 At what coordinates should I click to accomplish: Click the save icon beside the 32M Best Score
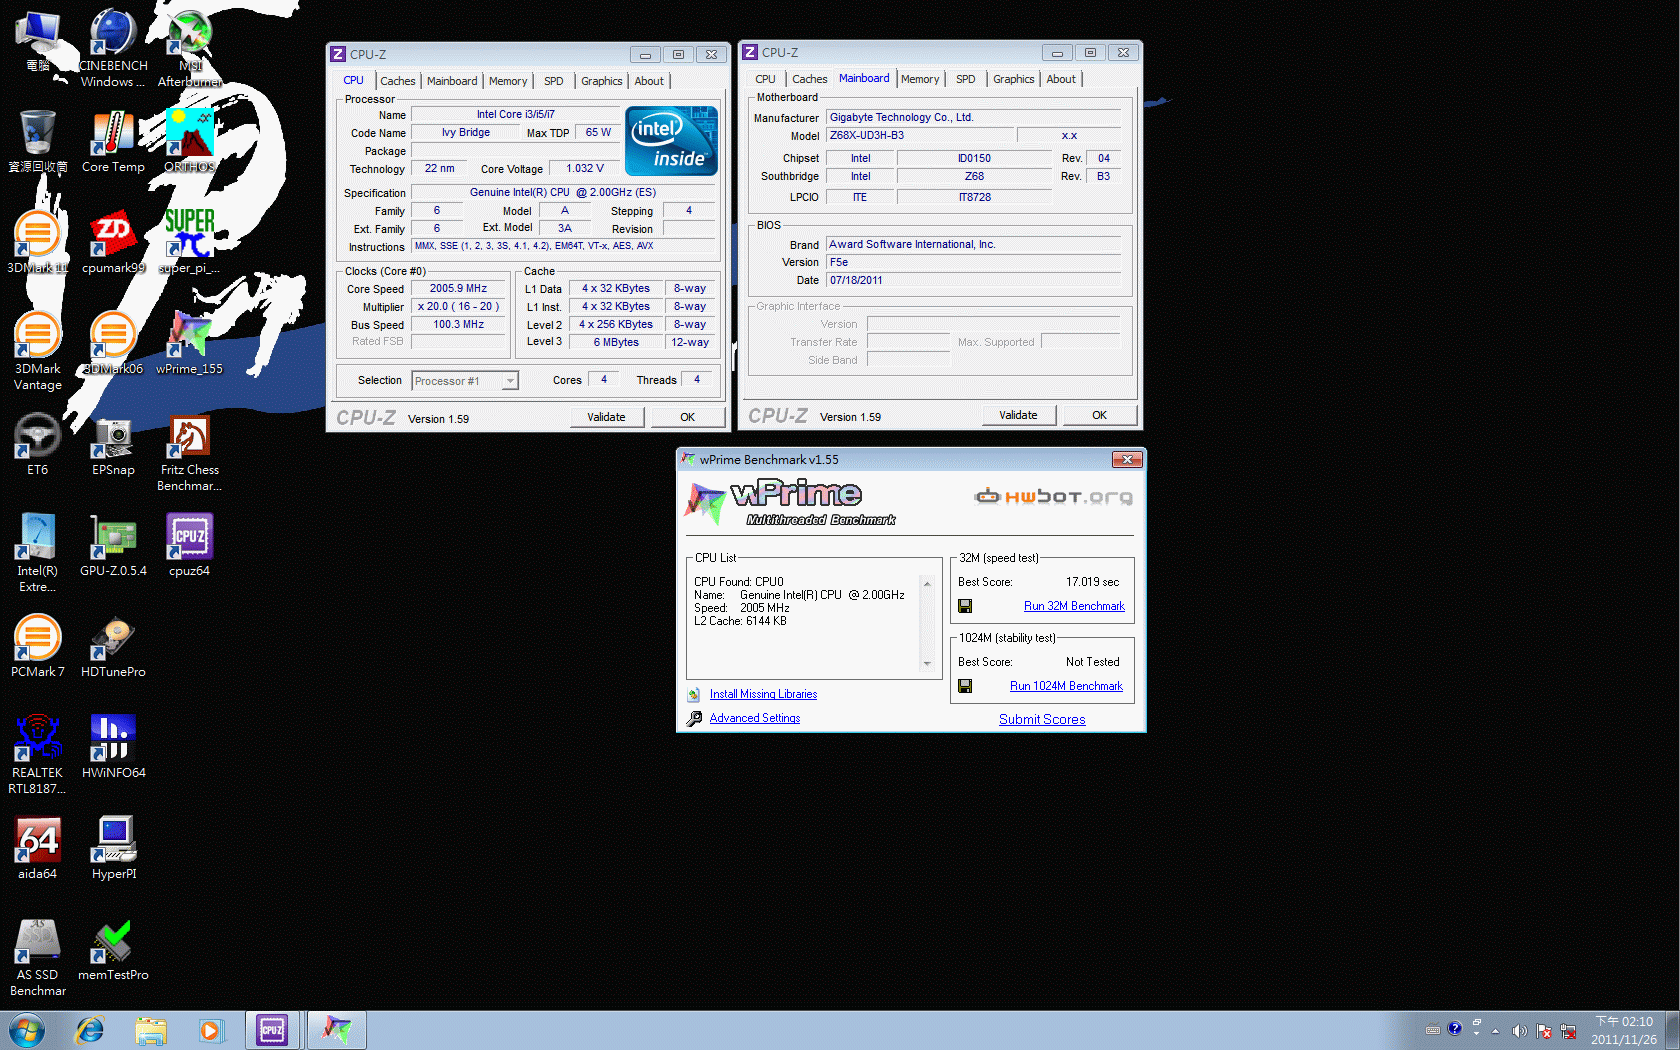coord(965,606)
